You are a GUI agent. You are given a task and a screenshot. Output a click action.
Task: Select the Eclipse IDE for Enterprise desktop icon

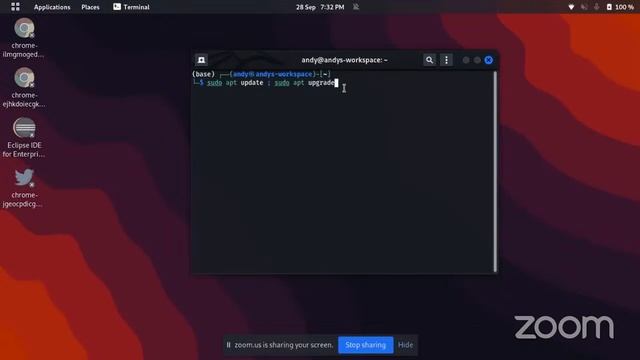(x=24, y=138)
